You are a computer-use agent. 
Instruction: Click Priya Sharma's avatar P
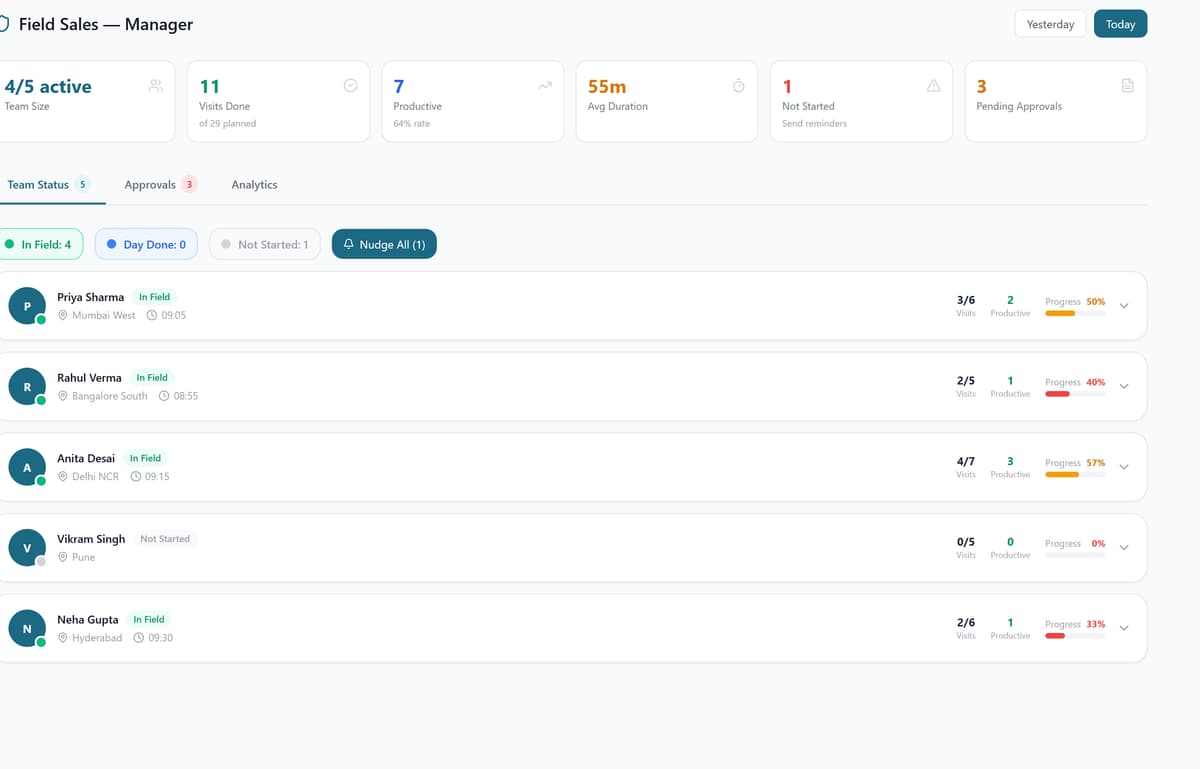[x=27, y=306]
